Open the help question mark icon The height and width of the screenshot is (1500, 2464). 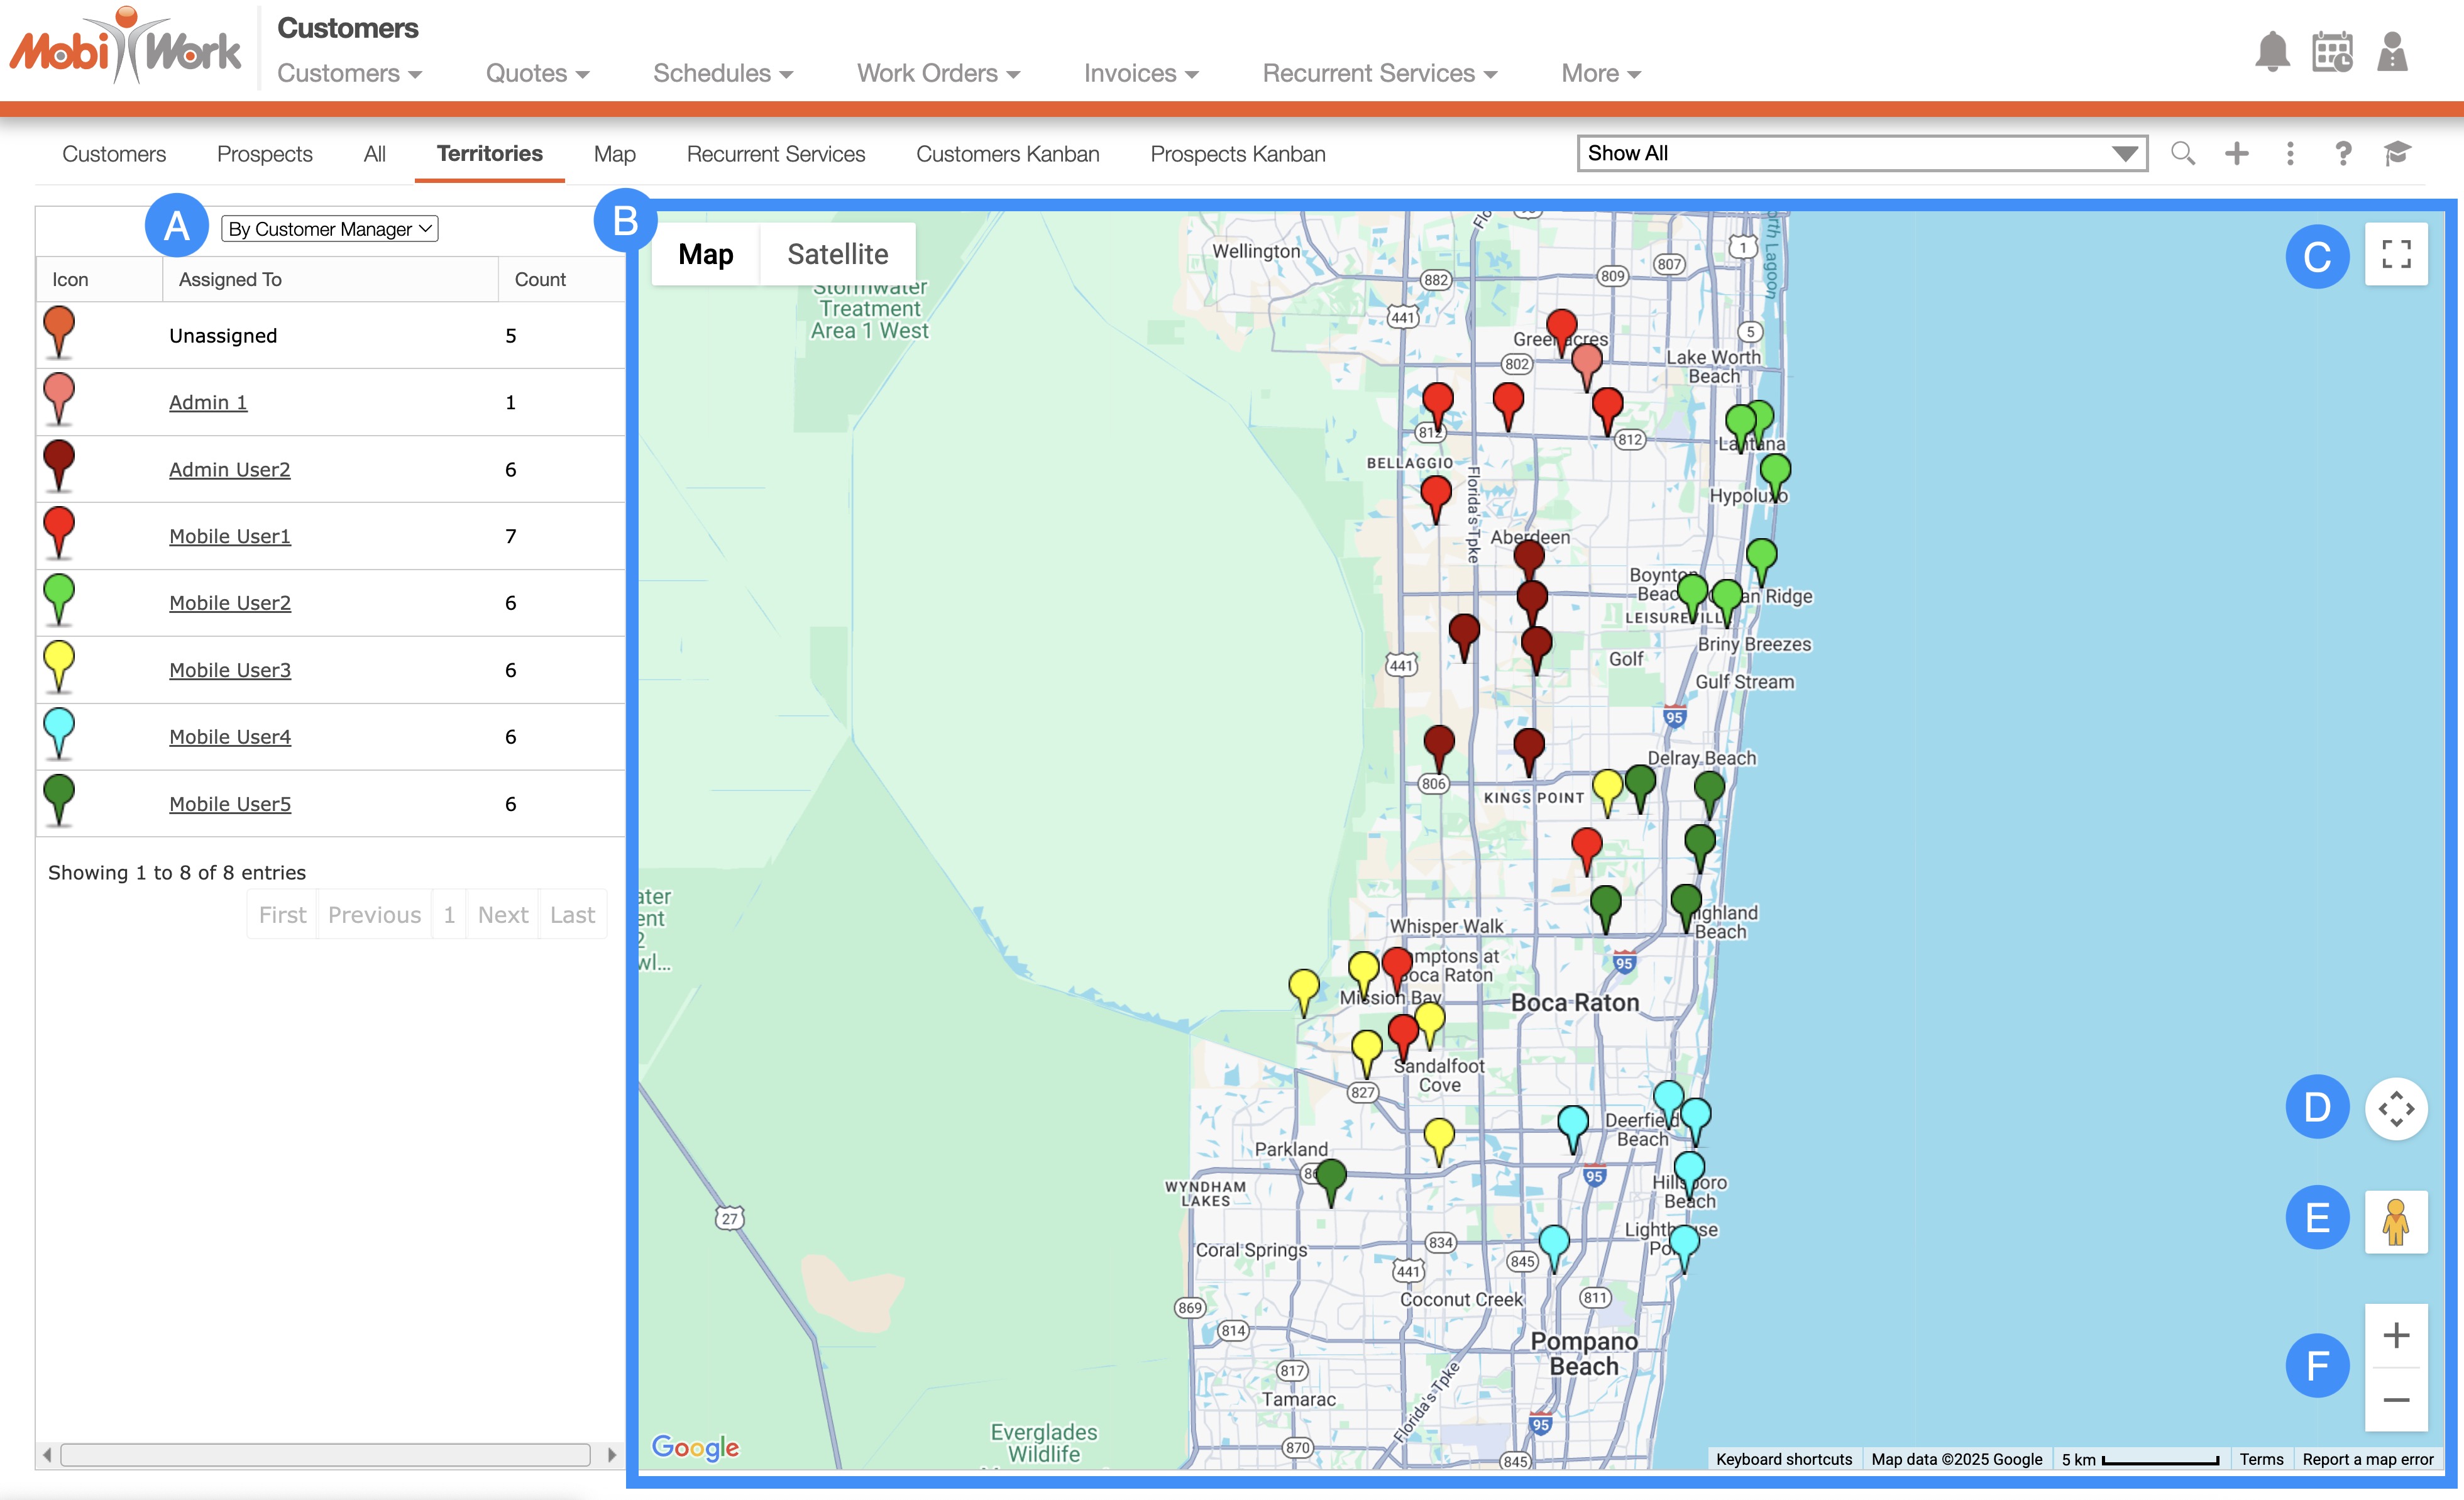(2343, 153)
